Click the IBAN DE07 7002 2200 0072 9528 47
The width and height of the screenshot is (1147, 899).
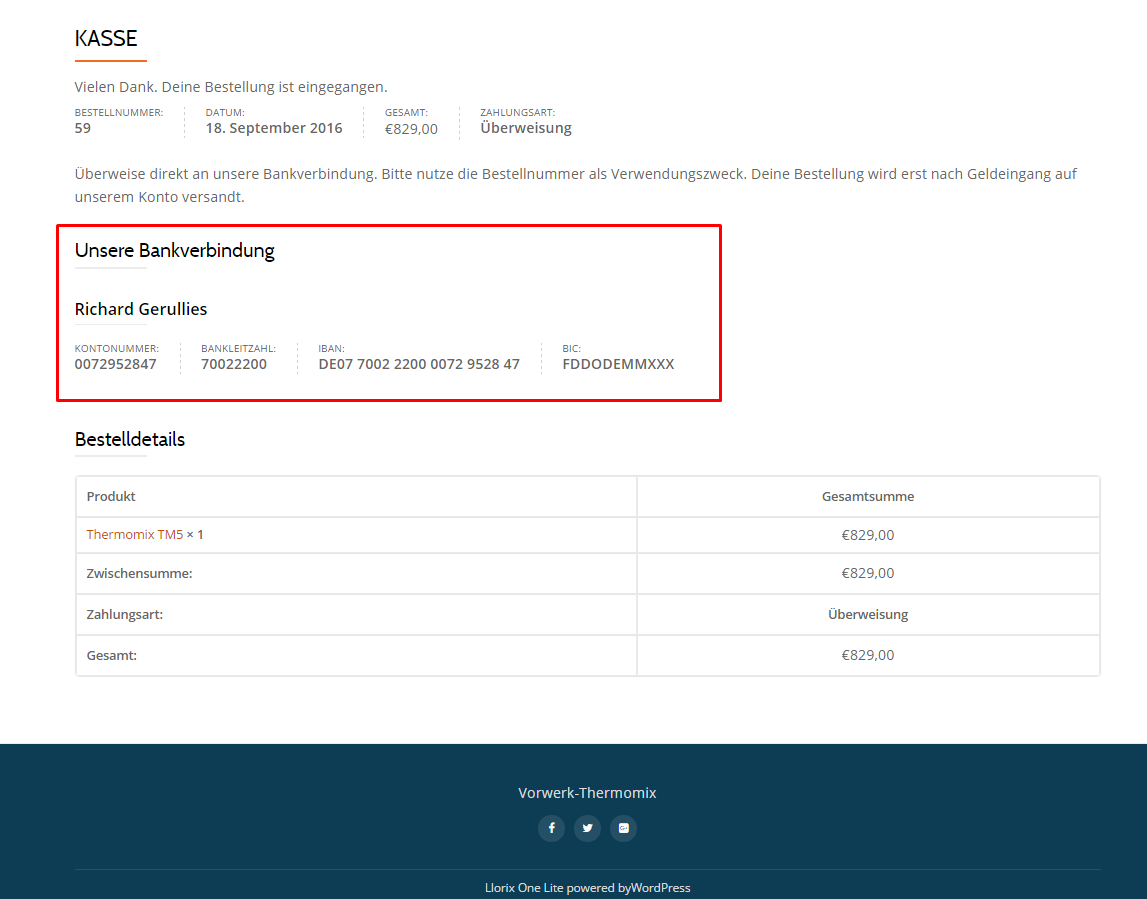coord(419,364)
